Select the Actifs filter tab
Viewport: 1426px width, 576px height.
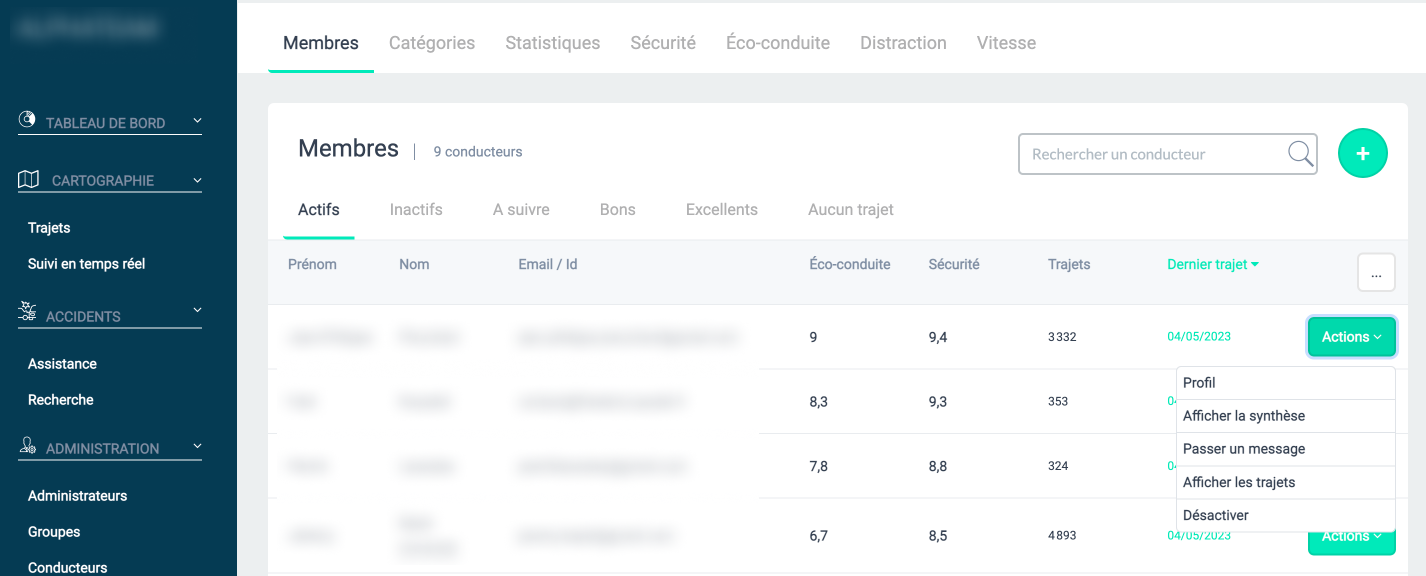(x=319, y=210)
